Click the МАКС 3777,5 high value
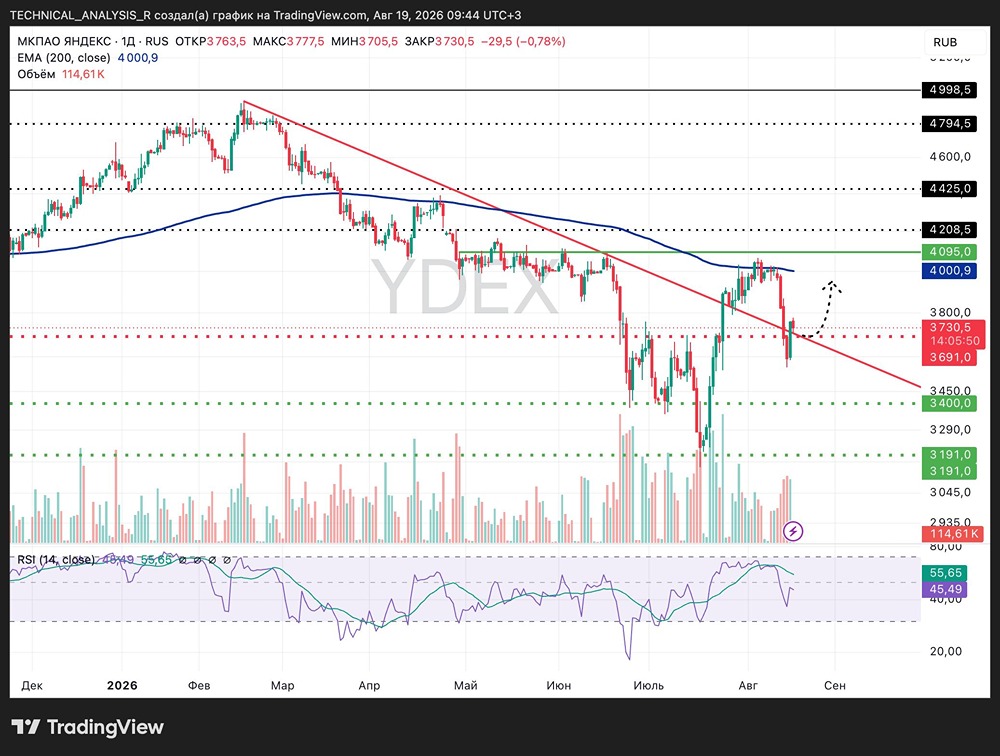Viewport: 1000px width, 756px height. 288,41
